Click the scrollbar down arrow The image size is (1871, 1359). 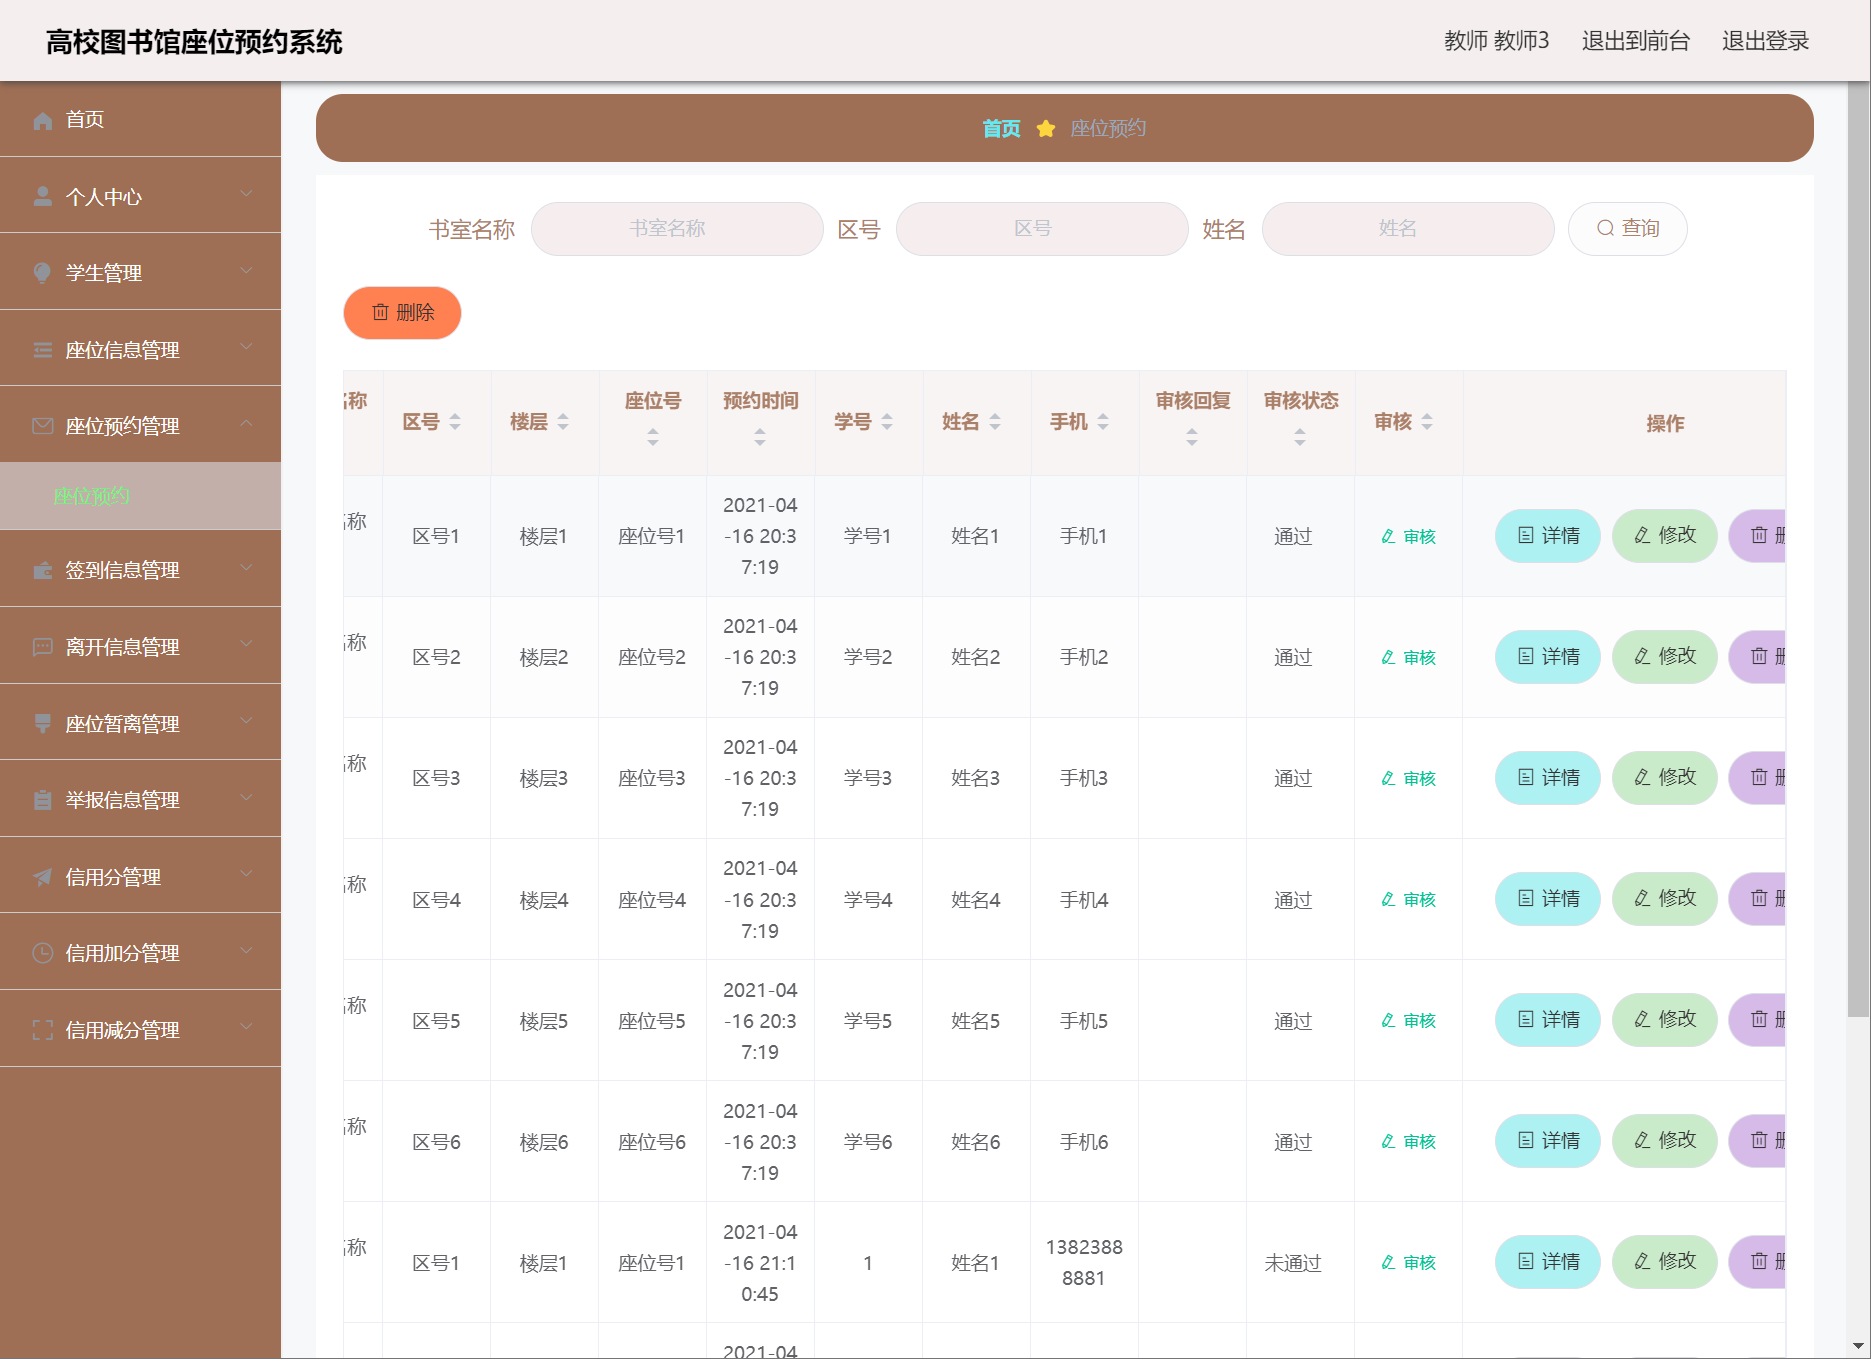click(1858, 1347)
